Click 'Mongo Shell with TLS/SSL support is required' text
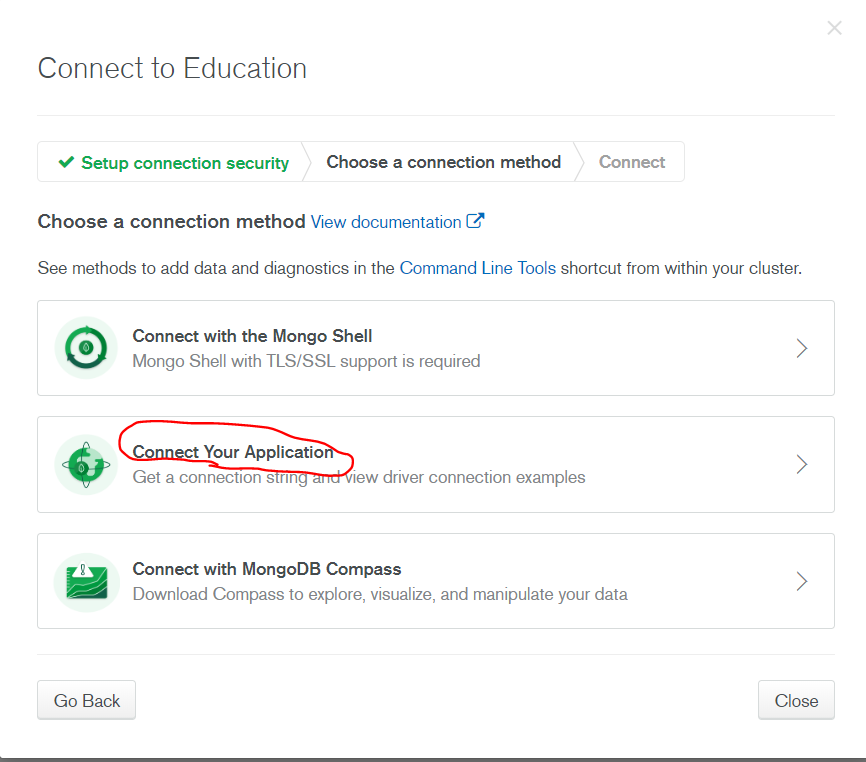 click(x=307, y=361)
